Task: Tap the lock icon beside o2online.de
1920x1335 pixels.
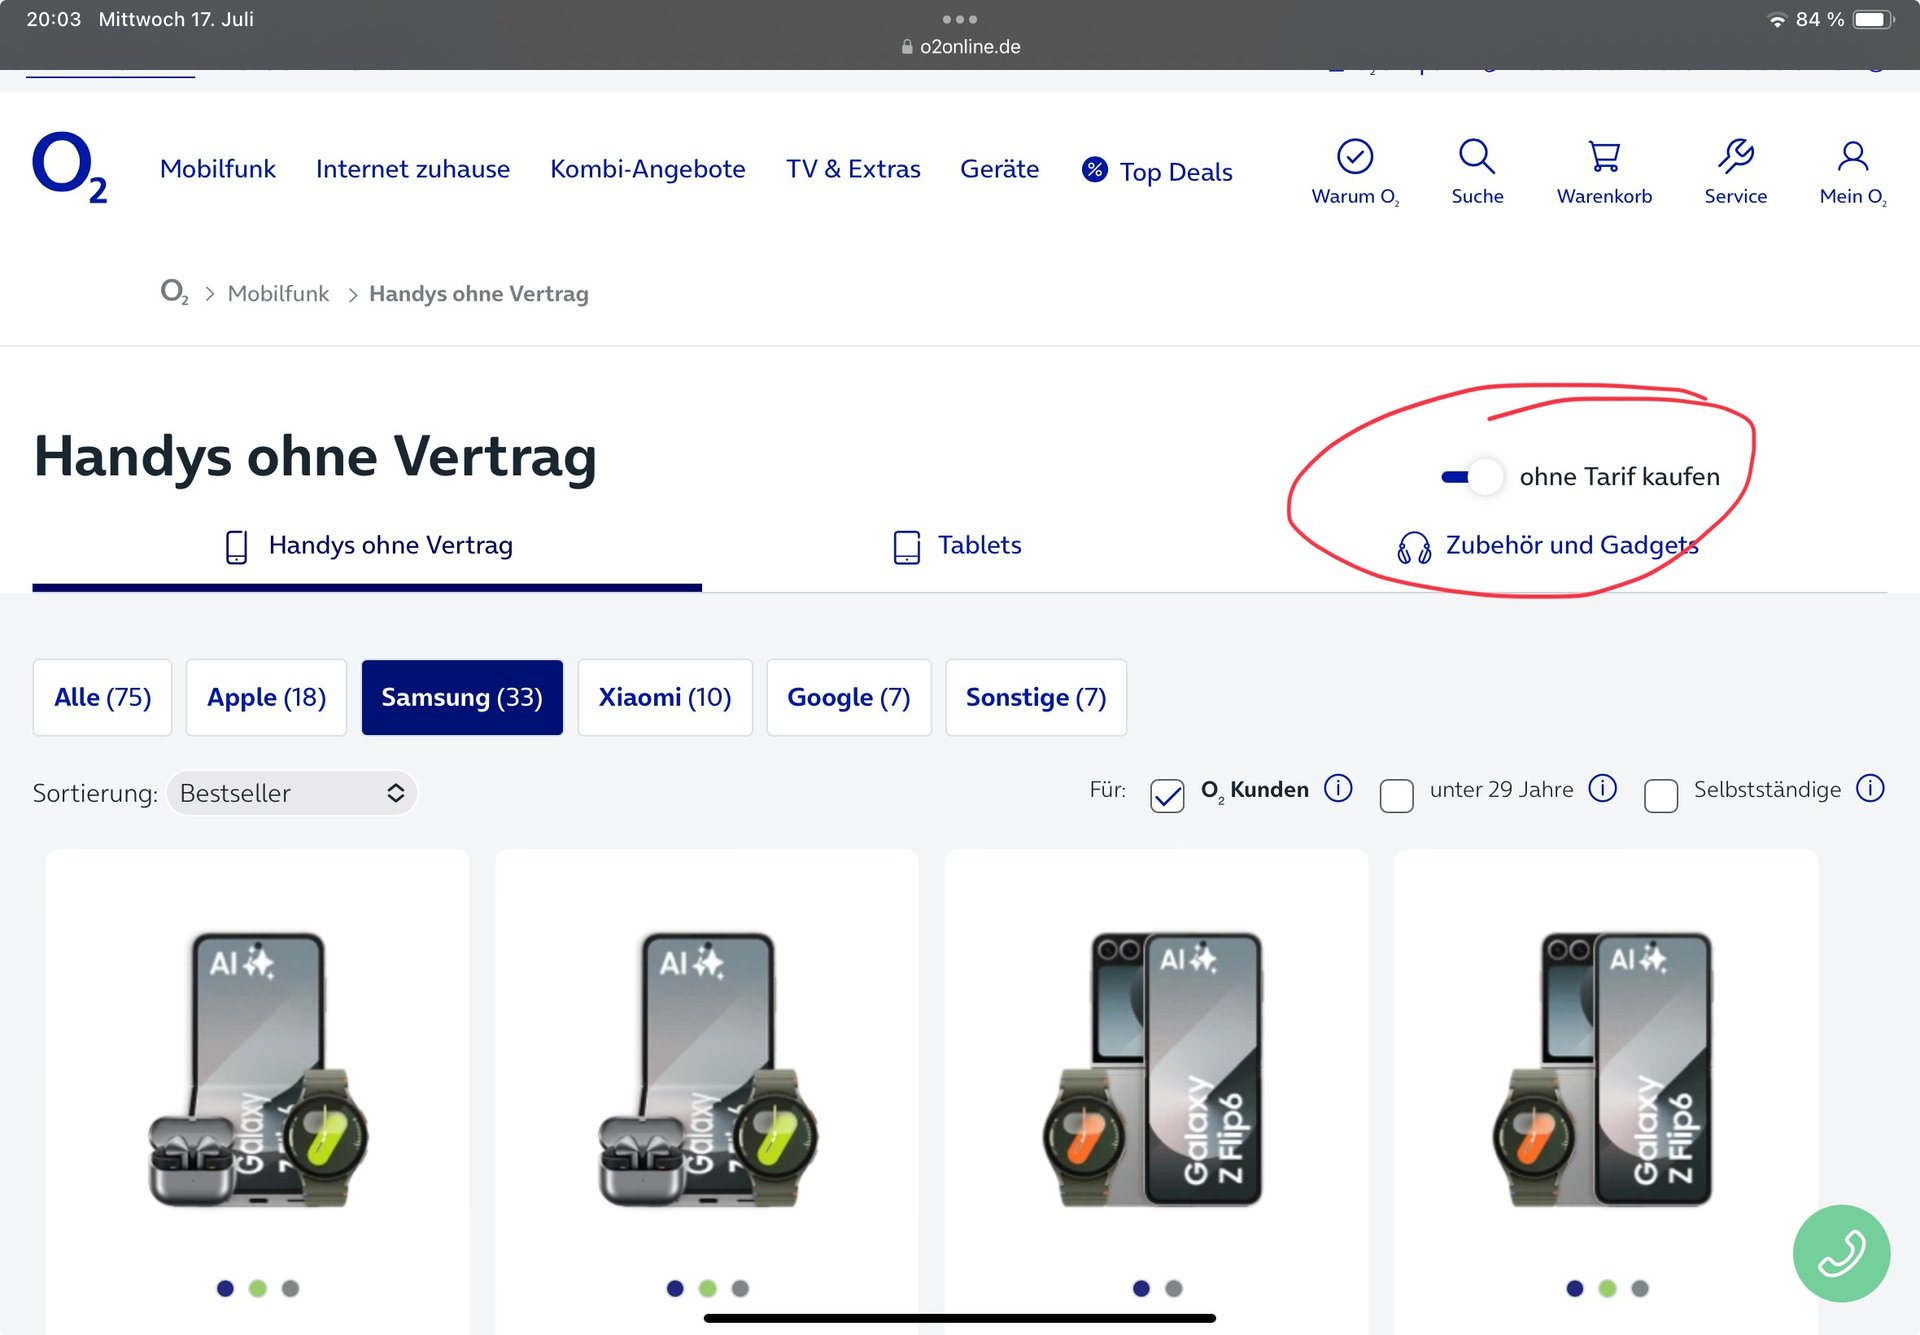Action: (x=907, y=47)
